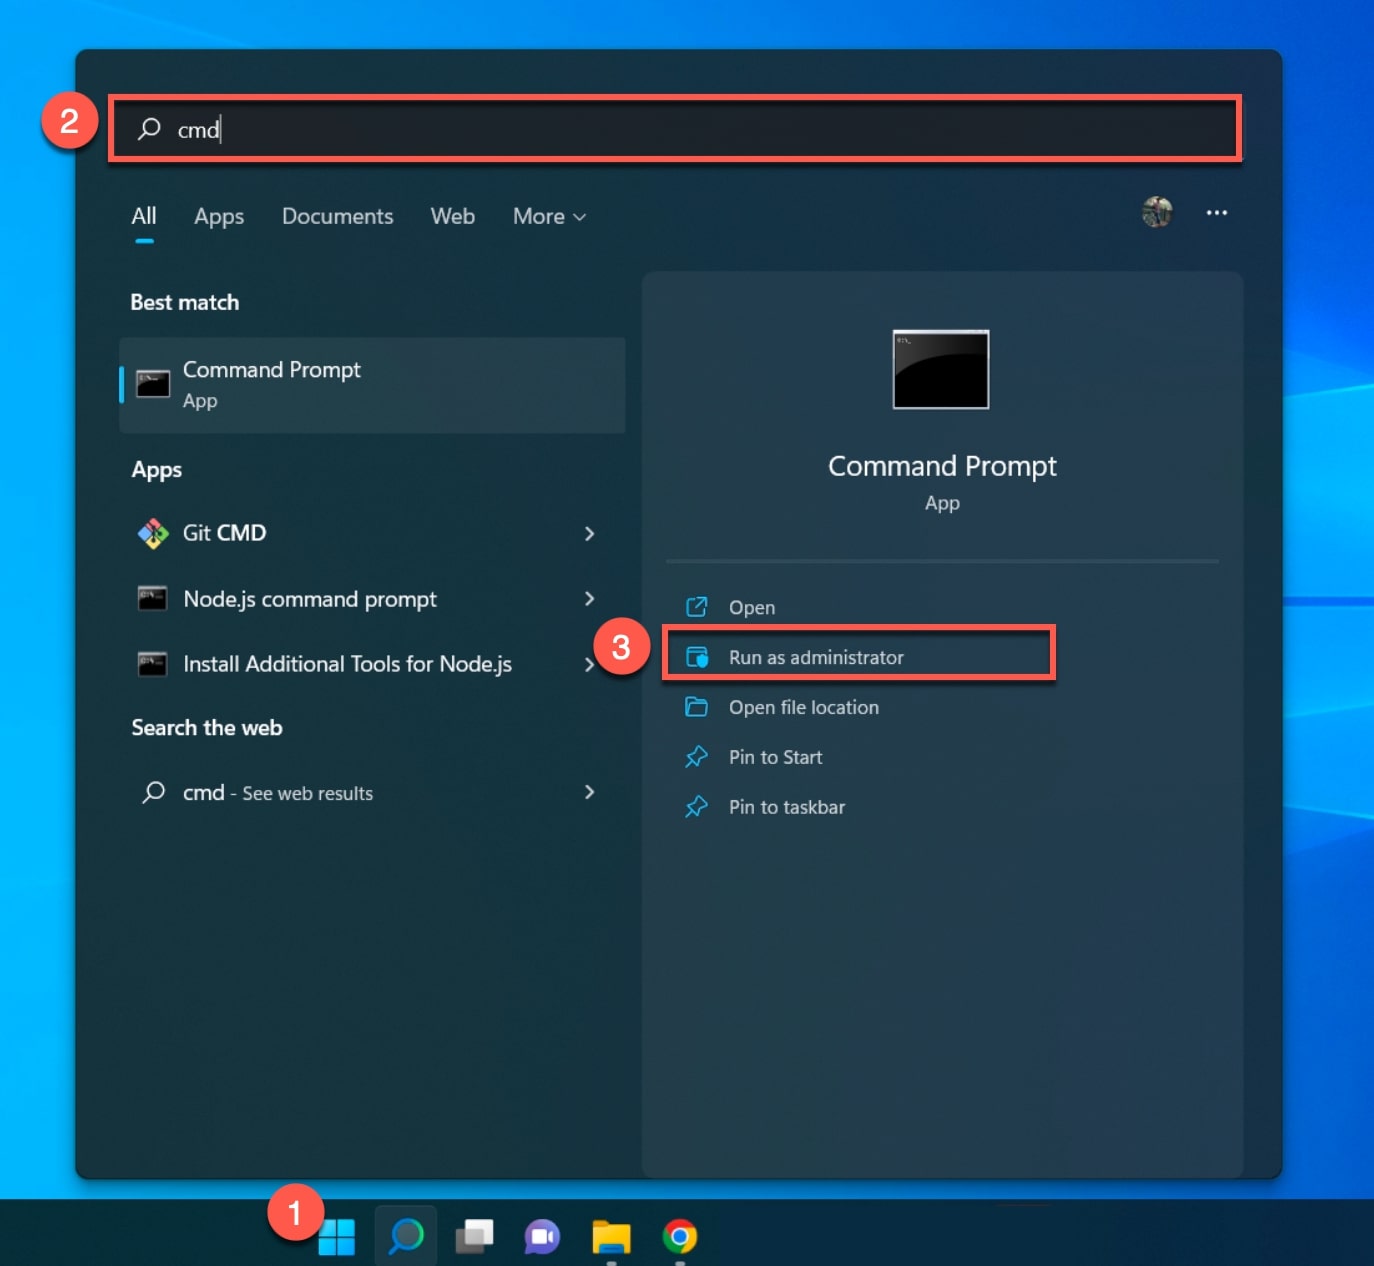The width and height of the screenshot is (1374, 1266).
Task: Click the magnifier icon in search box
Action: 149,129
